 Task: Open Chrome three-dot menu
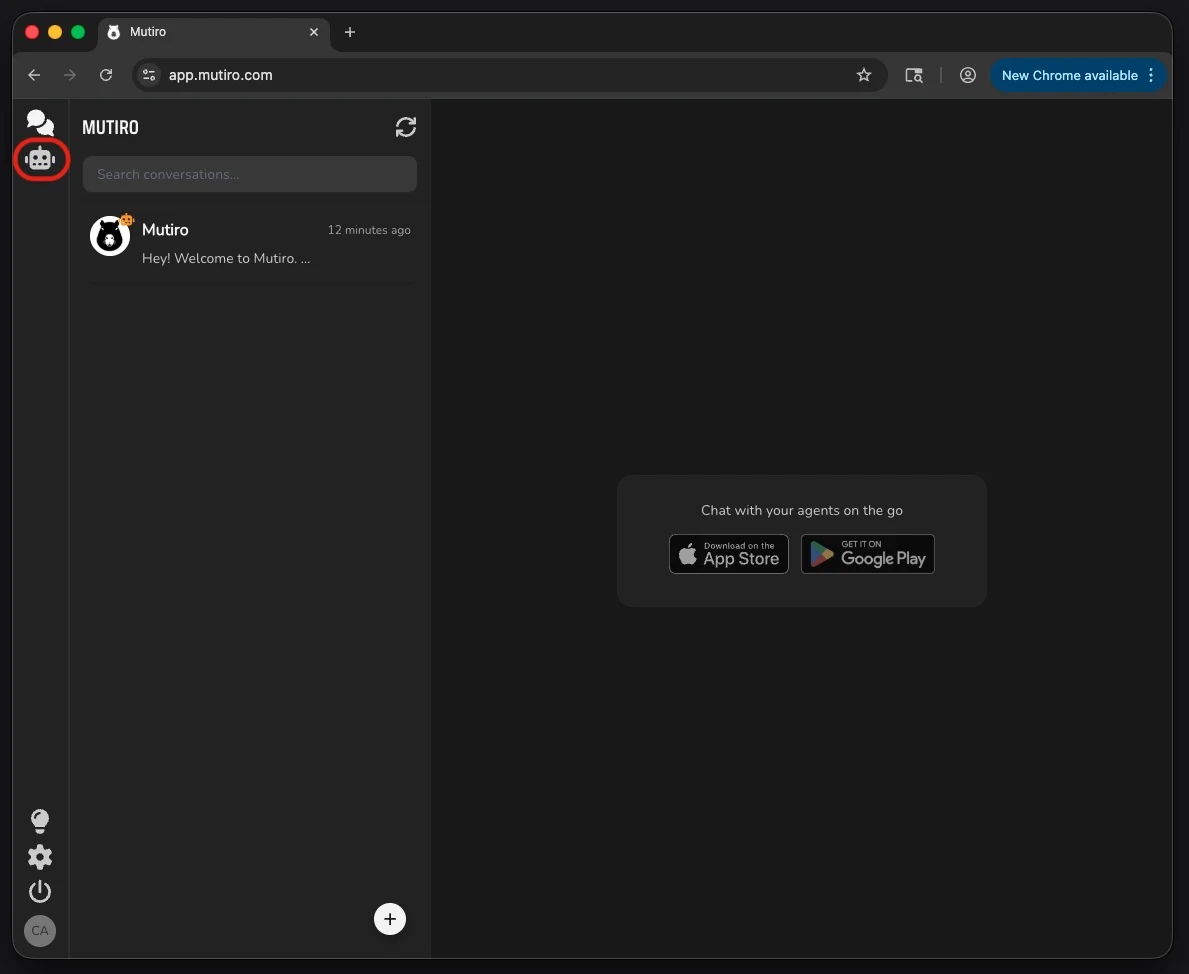point(1151,75)
